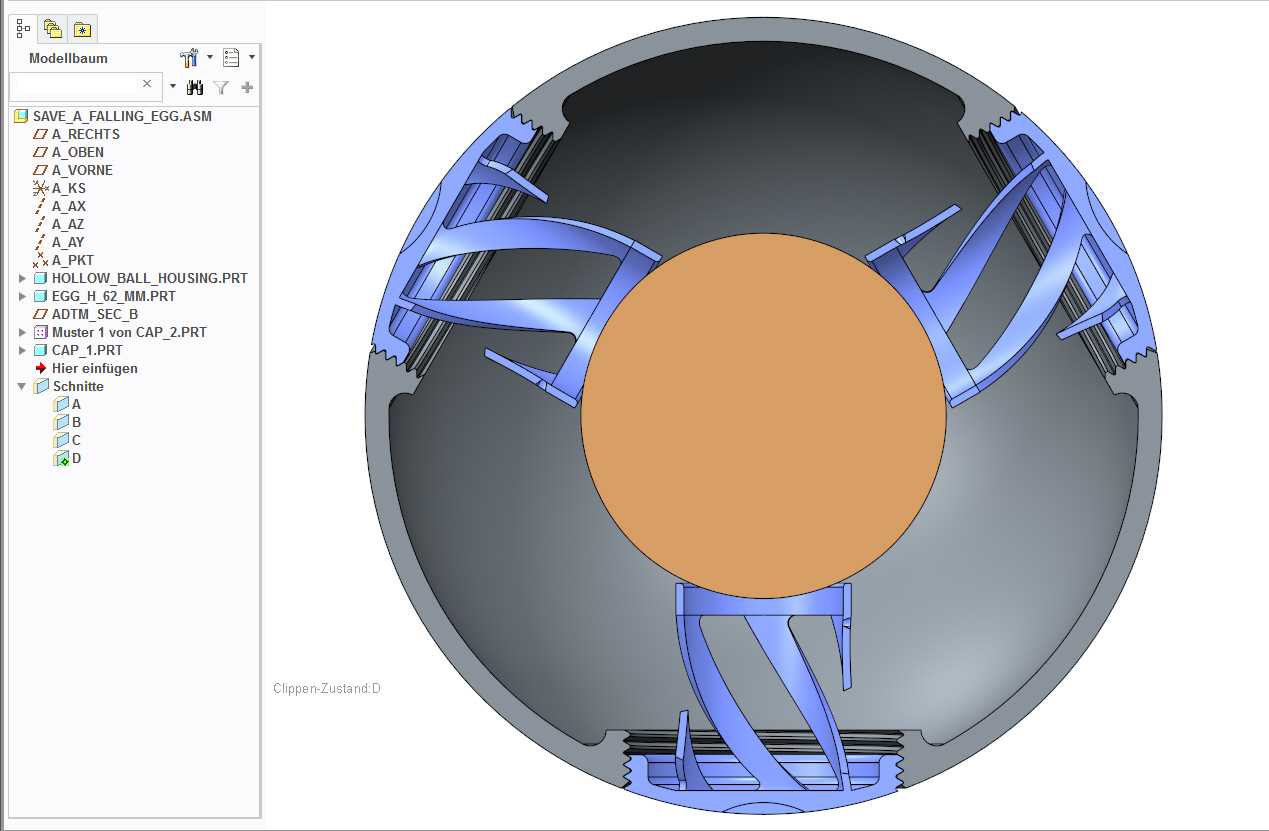Expand HOLLOW_BALL_HOUSING.PRT node
This screenshot has width=1269, height=831.
point(23,278)
